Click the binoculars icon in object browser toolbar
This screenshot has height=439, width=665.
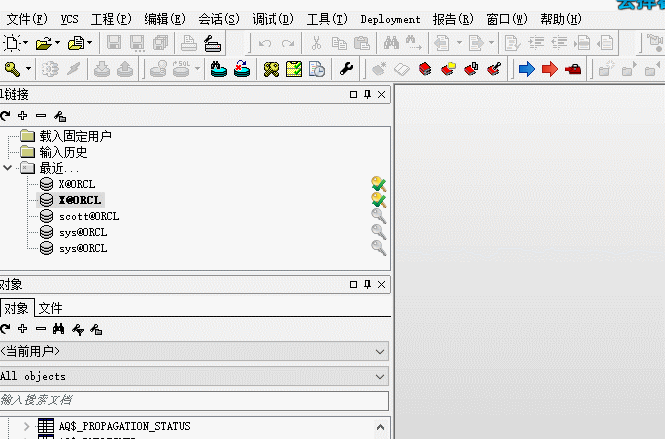click(59, 329)
